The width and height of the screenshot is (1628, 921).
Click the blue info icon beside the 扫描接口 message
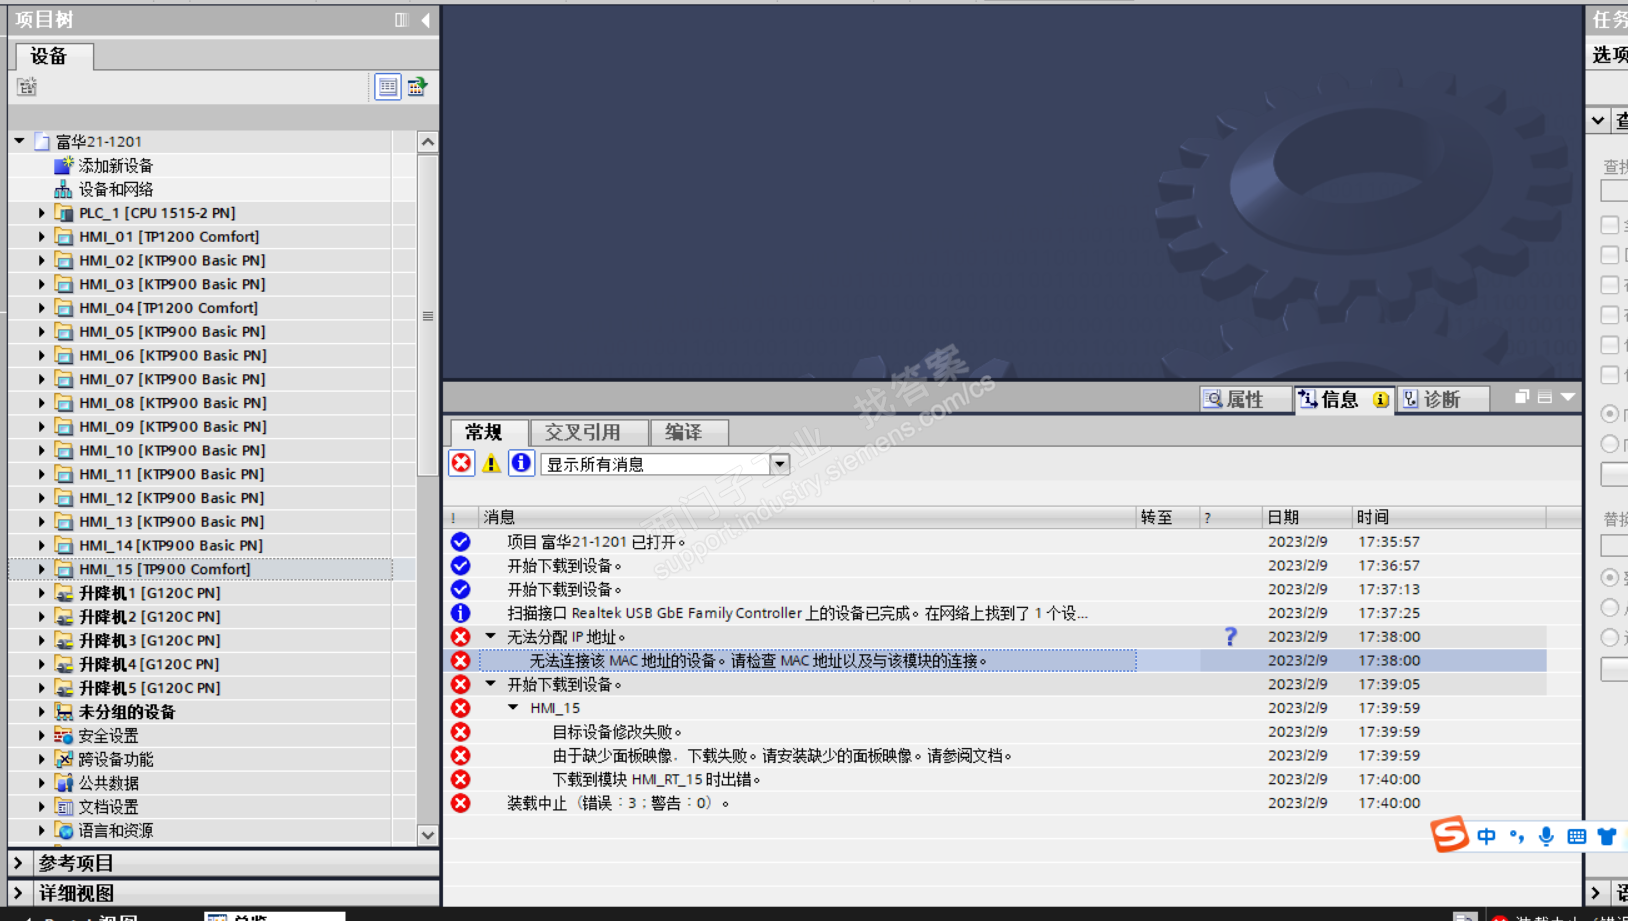point(461,613)
